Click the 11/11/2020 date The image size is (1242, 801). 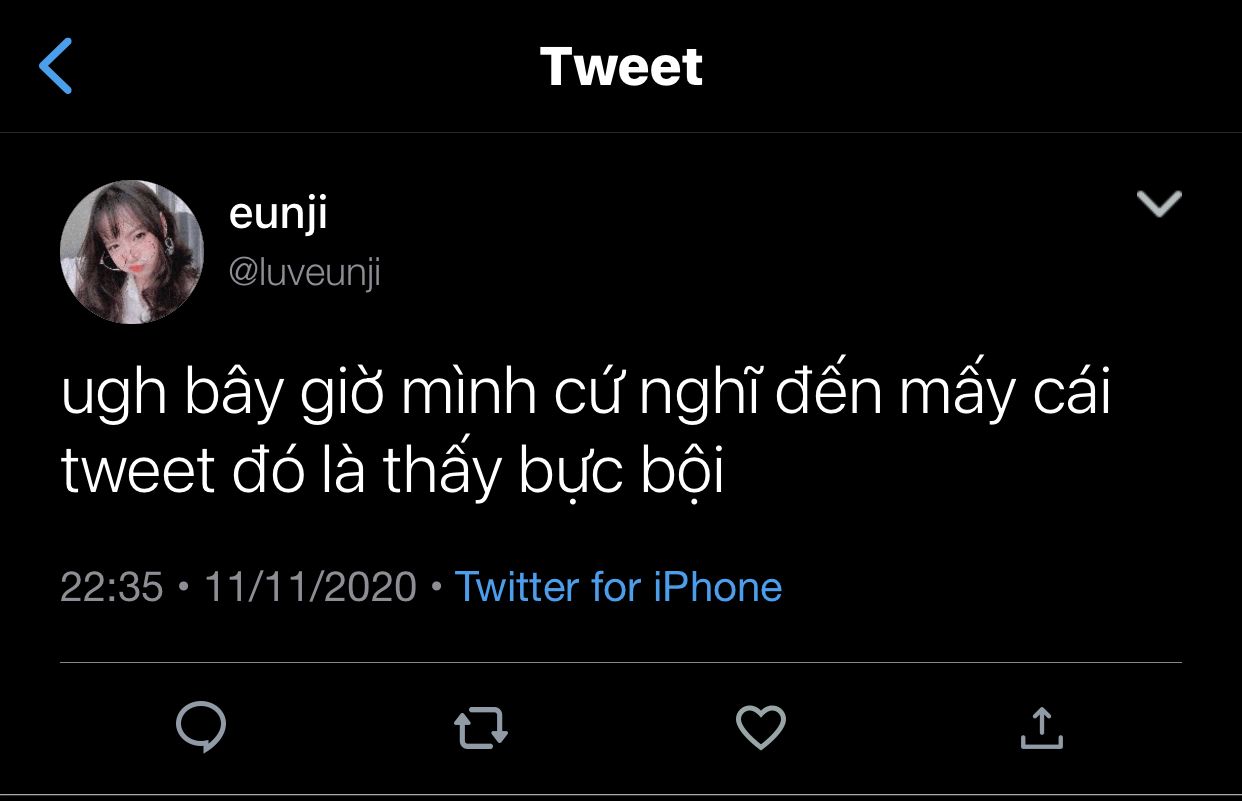pyautogui.click(x=310, y=586)
